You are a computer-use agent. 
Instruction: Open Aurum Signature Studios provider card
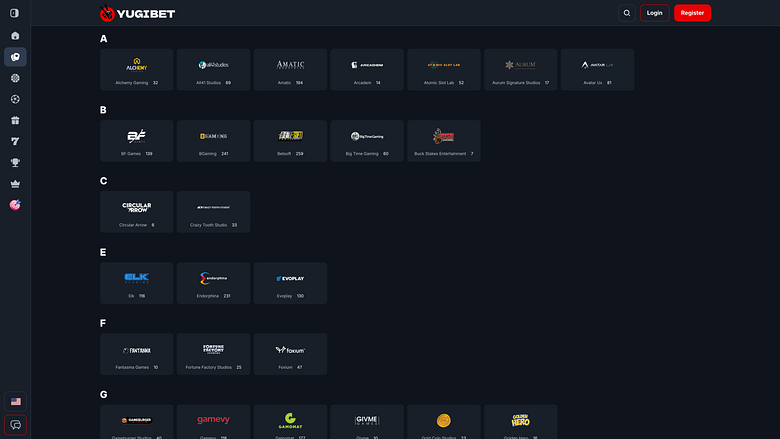point(521,70)
